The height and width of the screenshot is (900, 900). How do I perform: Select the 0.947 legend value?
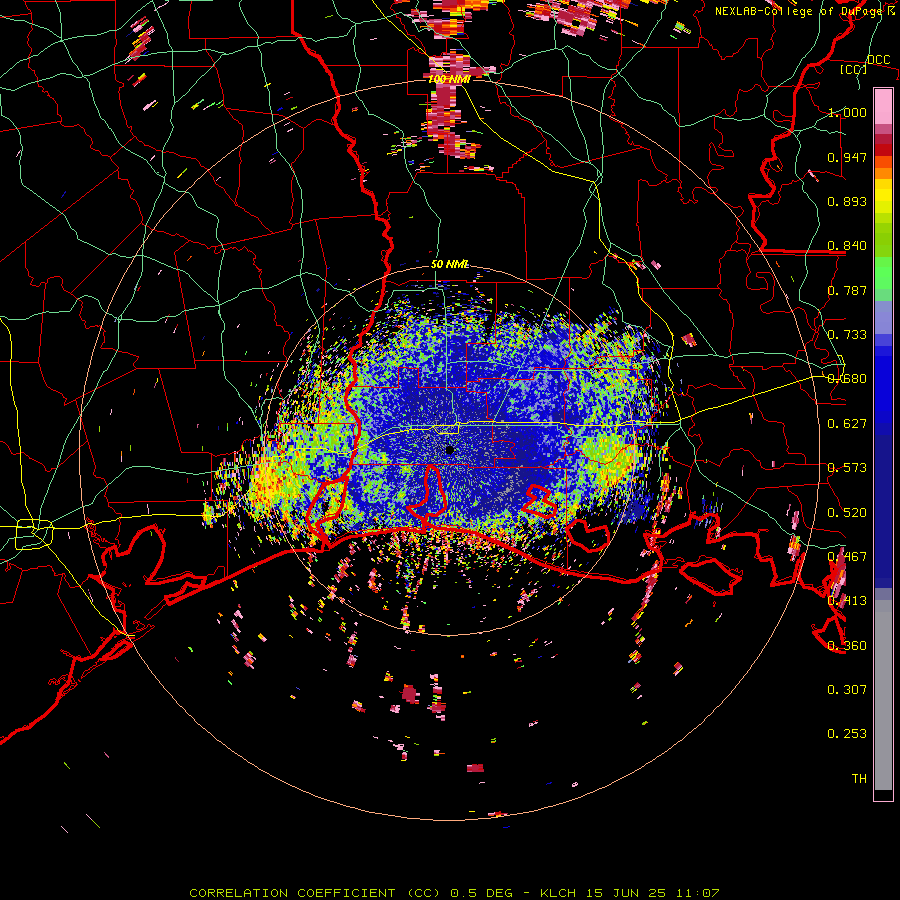[x=847, y=157]
